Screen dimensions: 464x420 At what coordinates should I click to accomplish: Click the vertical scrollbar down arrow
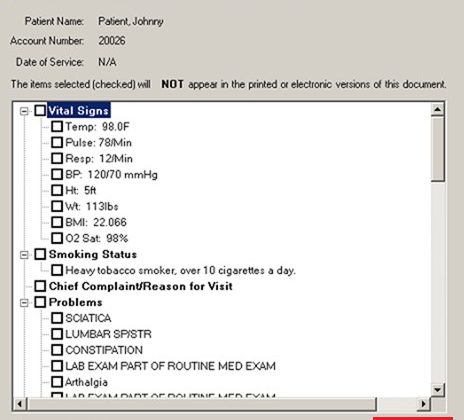pyautogui.click(x=438, y=389)
